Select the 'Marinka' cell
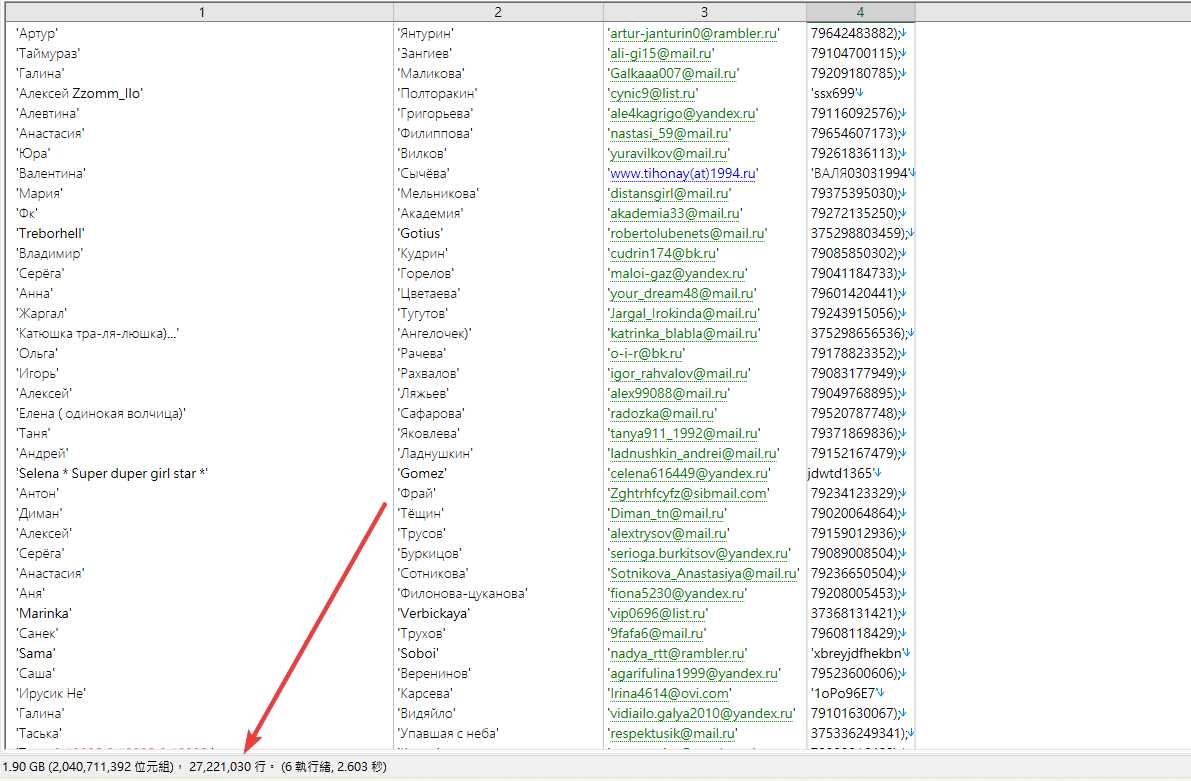Screen dimensions: 1191x781 [x=44, y=614]
